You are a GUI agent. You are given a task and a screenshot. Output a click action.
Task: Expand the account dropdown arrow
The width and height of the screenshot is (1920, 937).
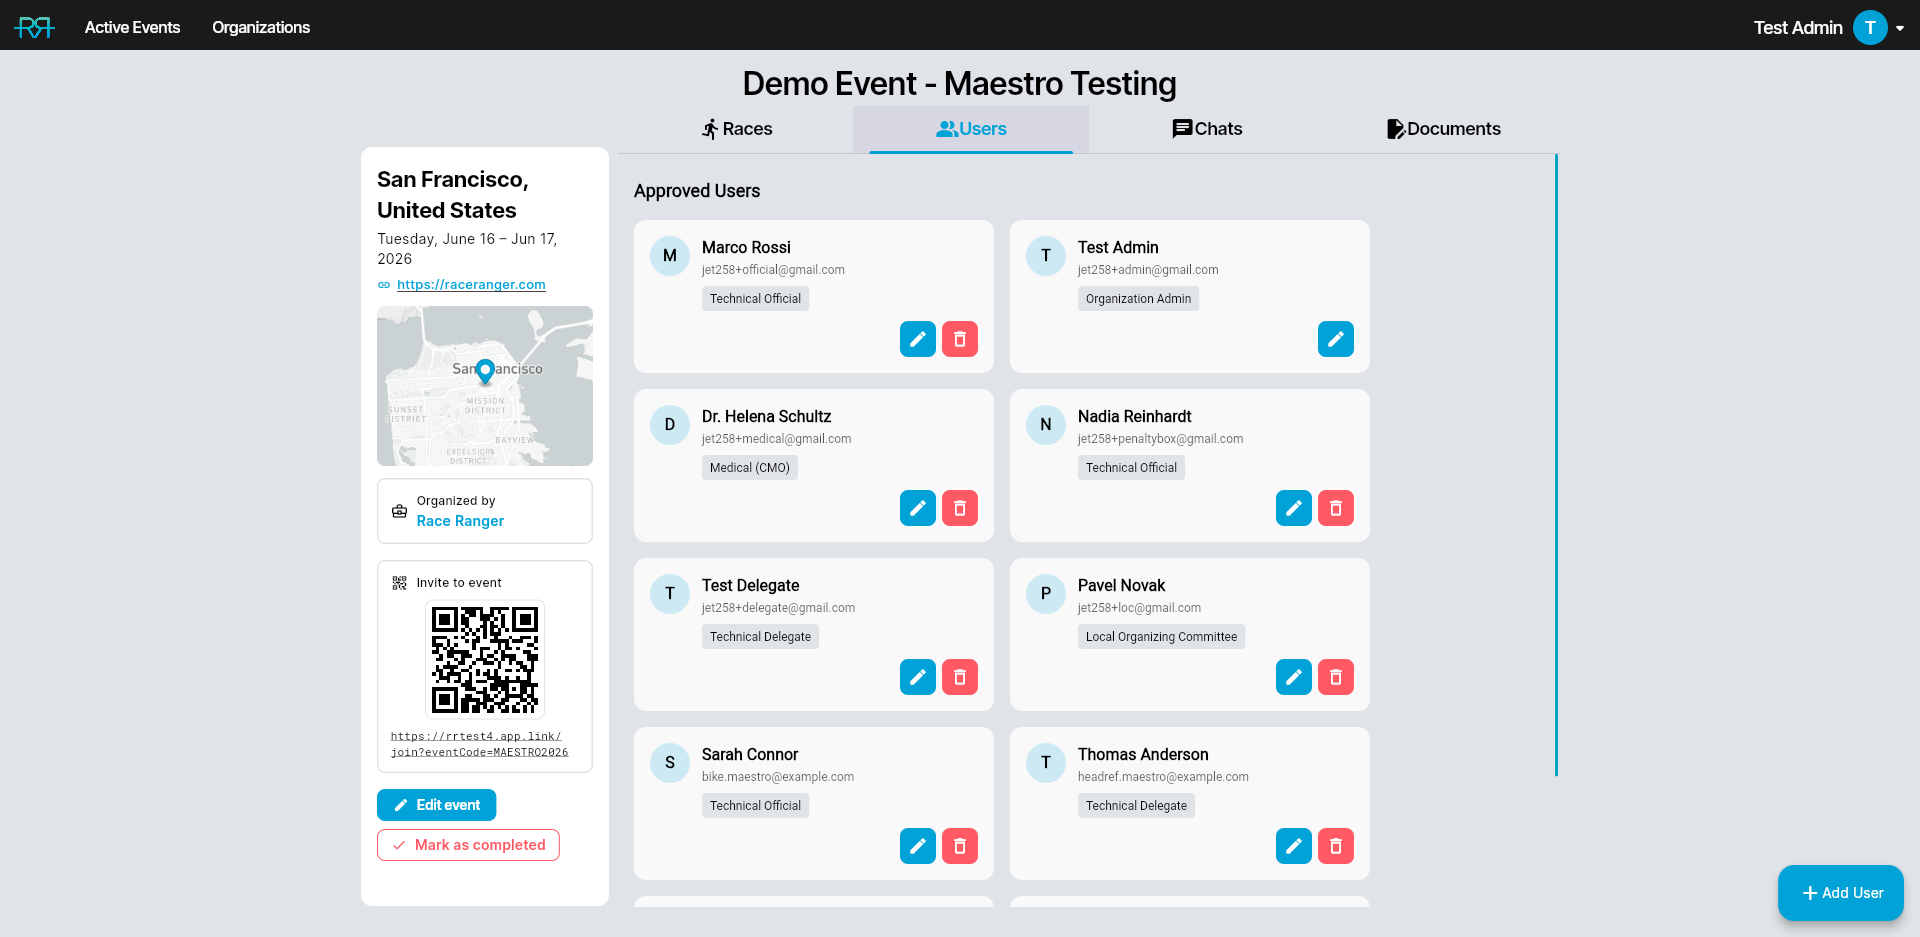click(1900, 28)
